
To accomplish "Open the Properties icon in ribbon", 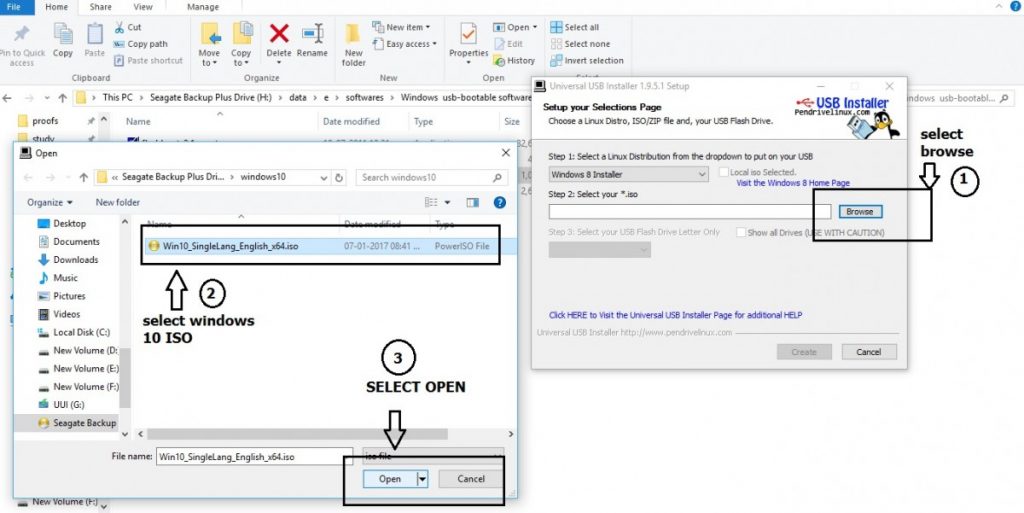I will point(468,40).
